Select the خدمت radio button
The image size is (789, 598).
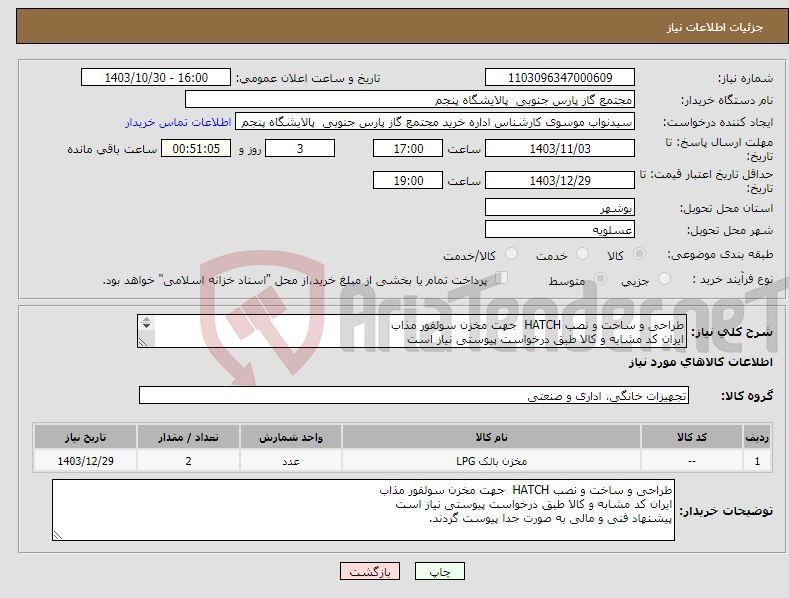(x=582, y=254)
